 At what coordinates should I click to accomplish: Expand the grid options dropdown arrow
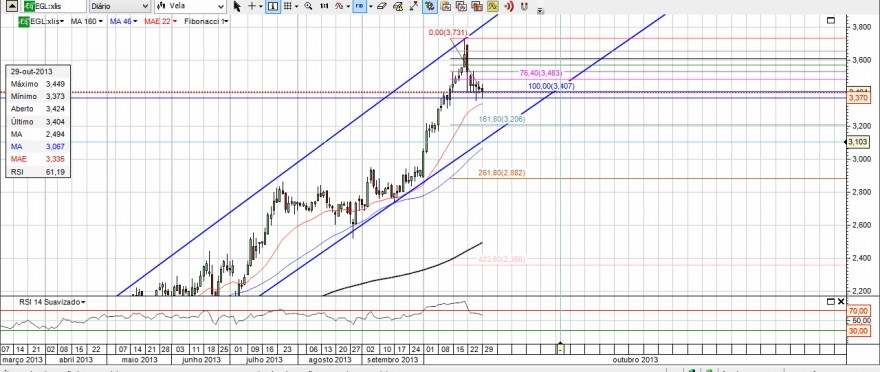[x=297, y=7]
